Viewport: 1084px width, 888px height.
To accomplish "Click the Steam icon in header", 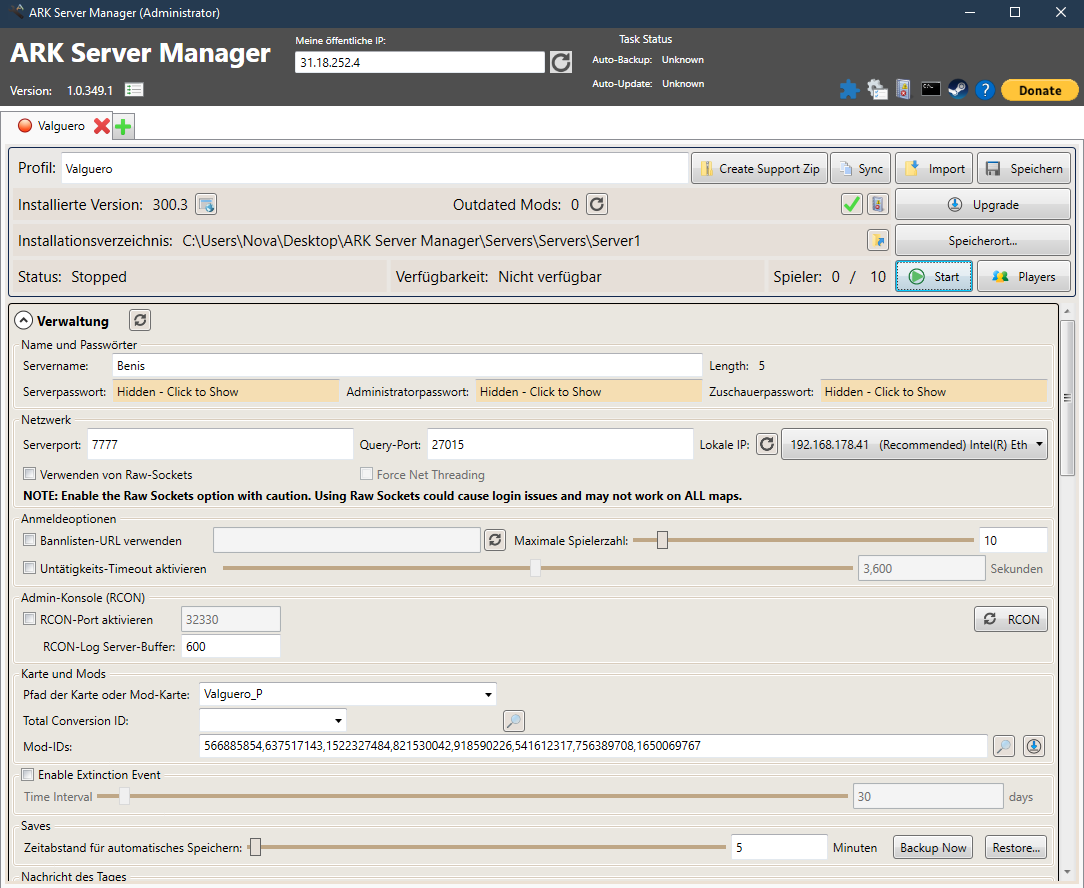I will 958,90.
